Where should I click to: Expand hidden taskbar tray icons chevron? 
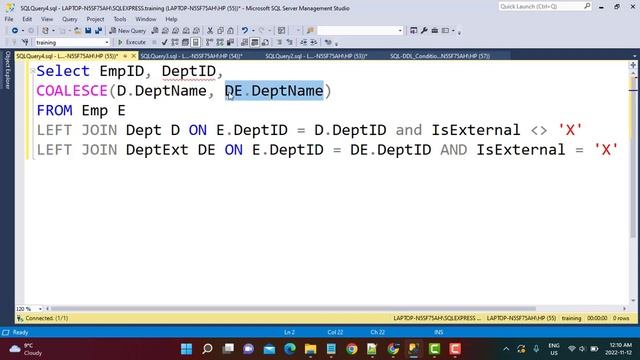tap(506, 349)
